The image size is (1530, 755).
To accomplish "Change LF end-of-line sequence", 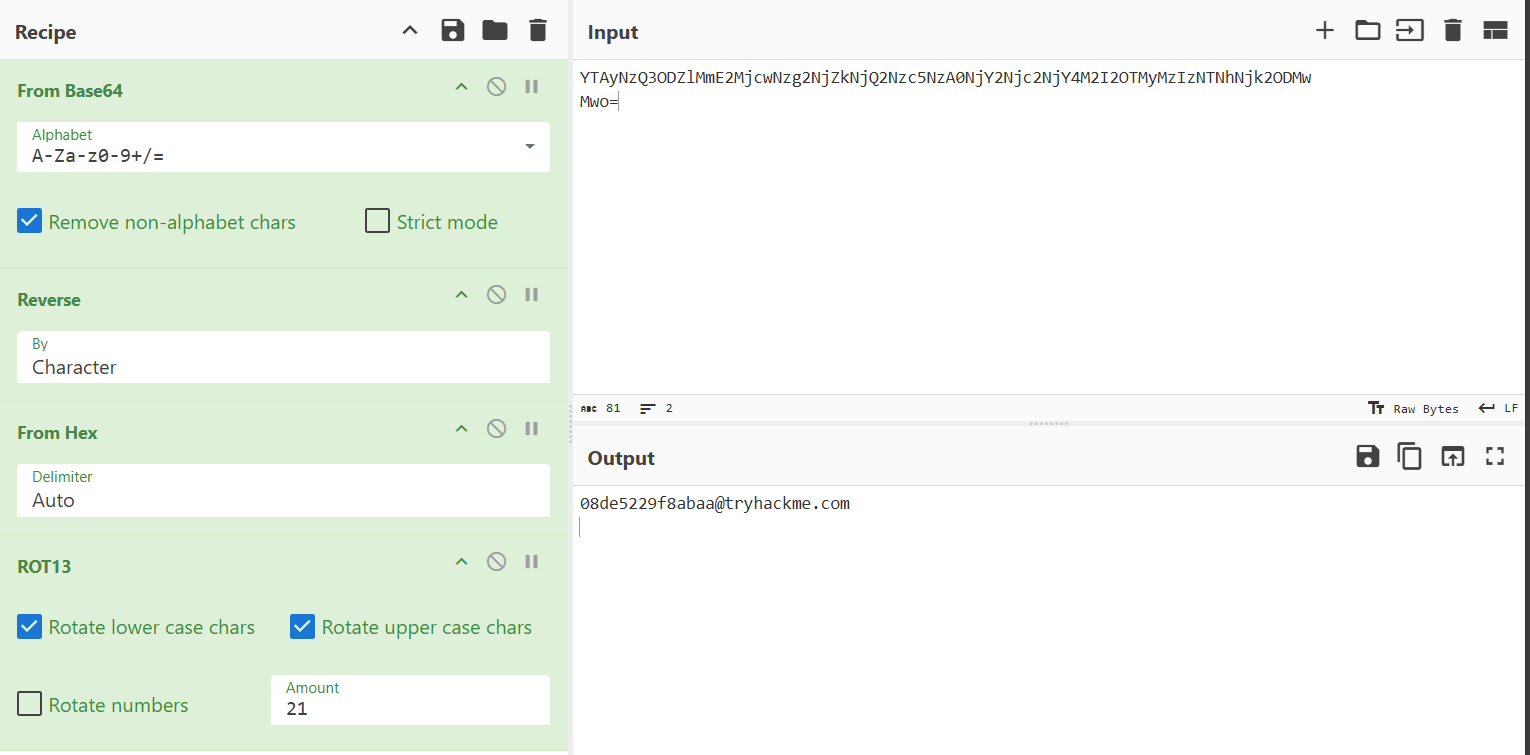I will (x=1498, y=408).
